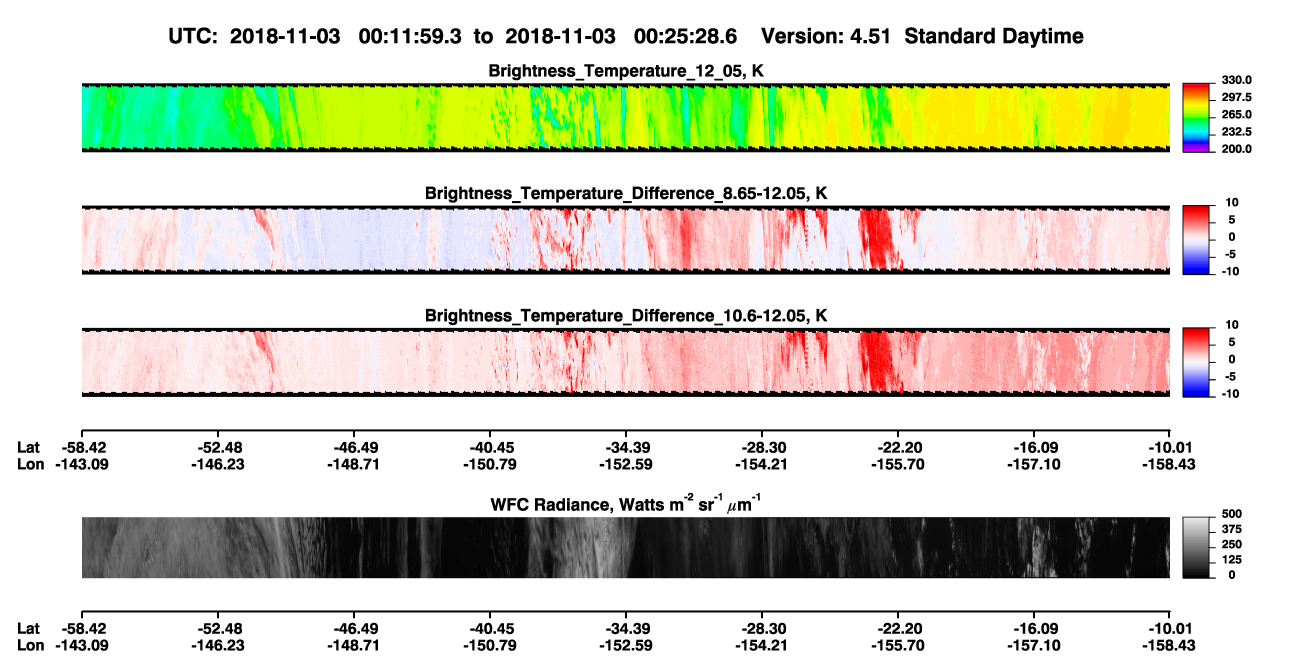This screenshot has width=1300, height=667.
Task: Click the 265.0 colorbar tick label
Action: [x=1237, y=115]
